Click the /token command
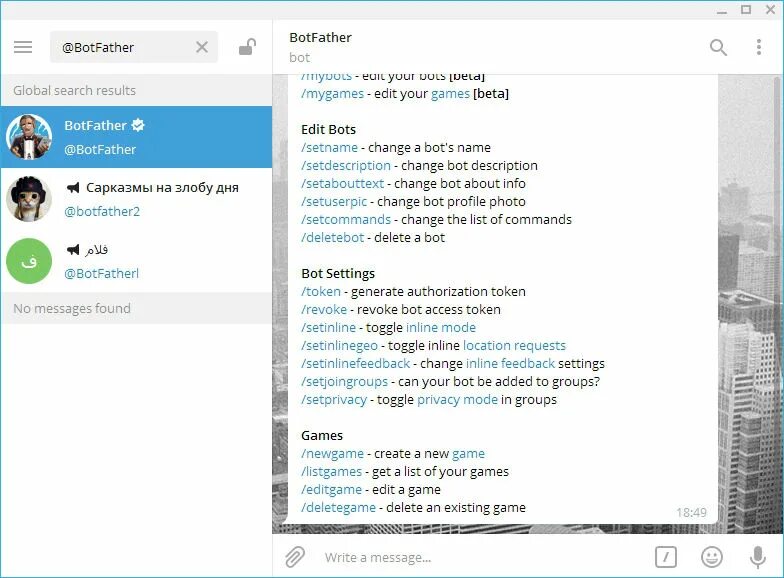784x578 pixels. point(321,292)
